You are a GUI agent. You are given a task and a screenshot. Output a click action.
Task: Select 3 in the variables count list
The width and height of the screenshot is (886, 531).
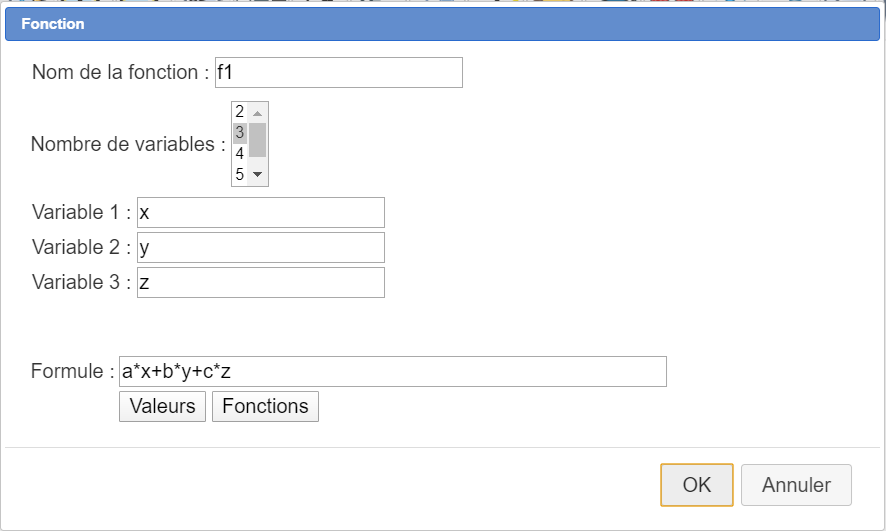pyautogui.click(x=240, y=133)
